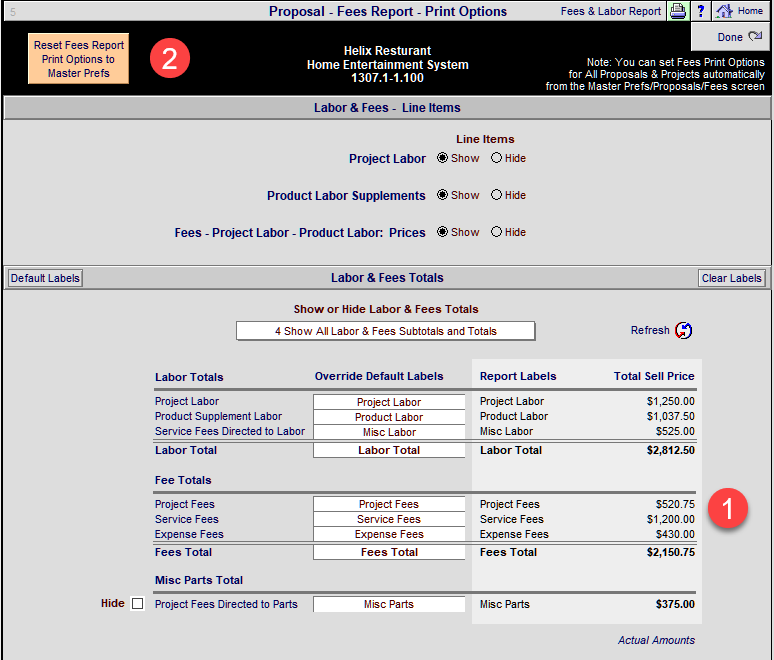Click the Labor & Fees Totals section header

tap(387, 277)
